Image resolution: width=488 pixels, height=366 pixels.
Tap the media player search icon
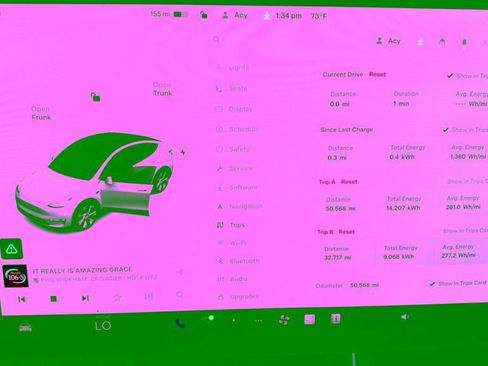coord(180,295)
